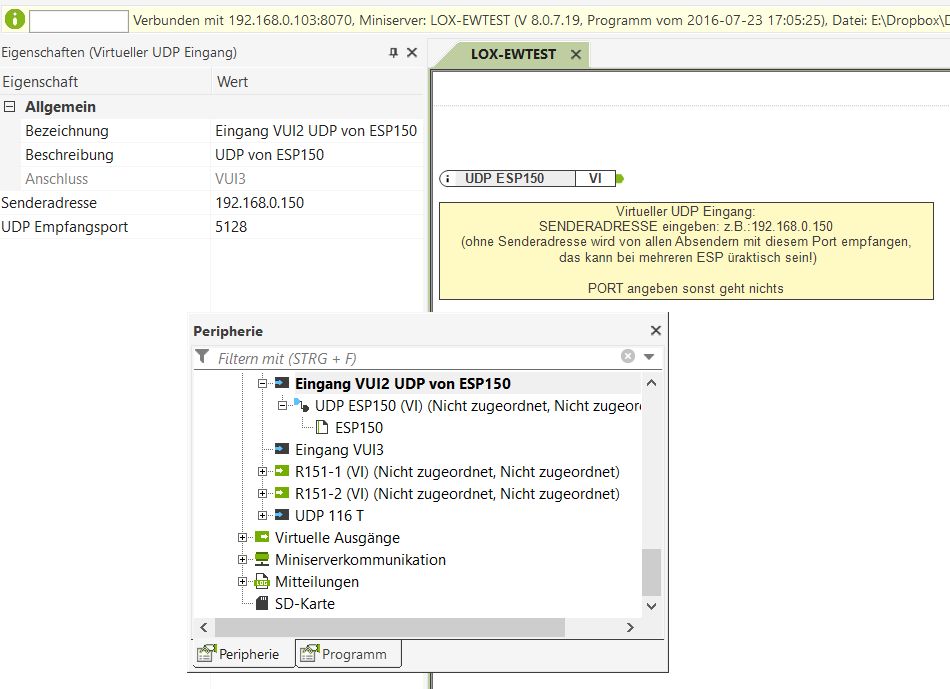Screen dimensions: 950x689
Task: Click the tree scroll down arrow
Action: (651, 606)
